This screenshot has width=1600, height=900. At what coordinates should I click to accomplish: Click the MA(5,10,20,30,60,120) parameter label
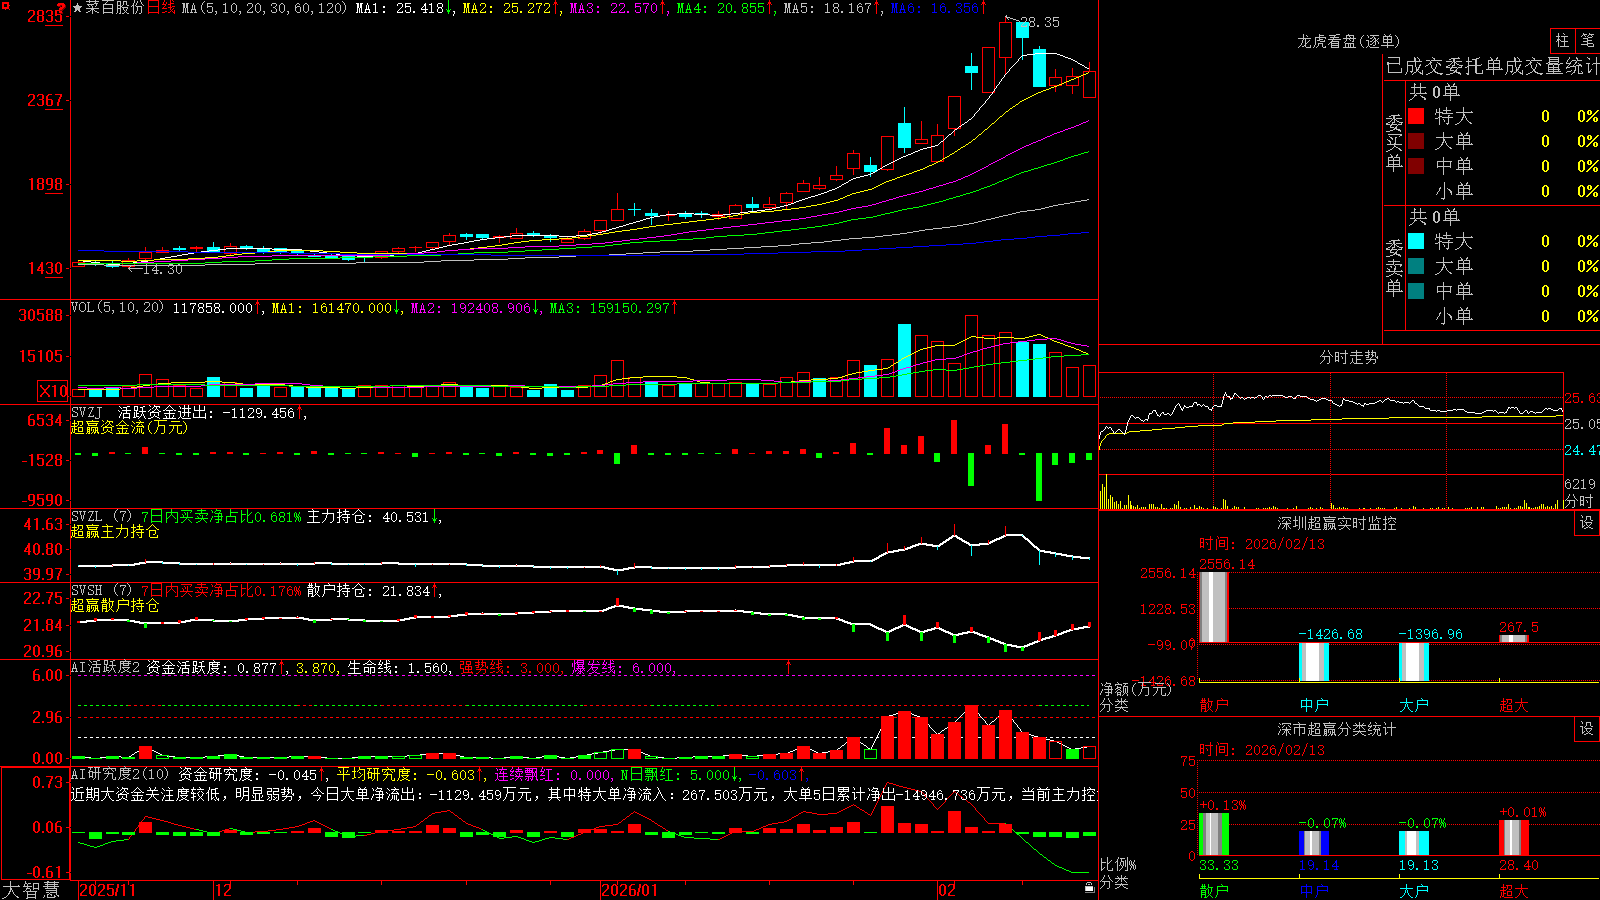264,8
